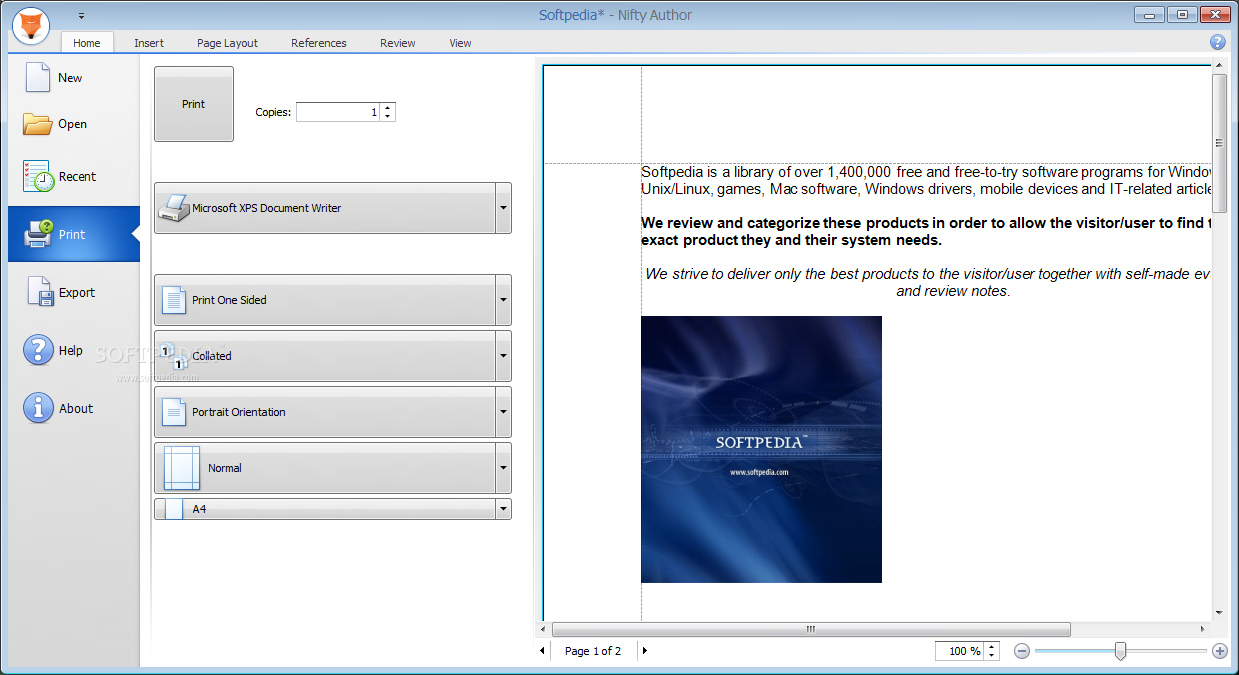Click the New document icon
Viewport: 1239px width, 675px height.
(x=37, y=77)
